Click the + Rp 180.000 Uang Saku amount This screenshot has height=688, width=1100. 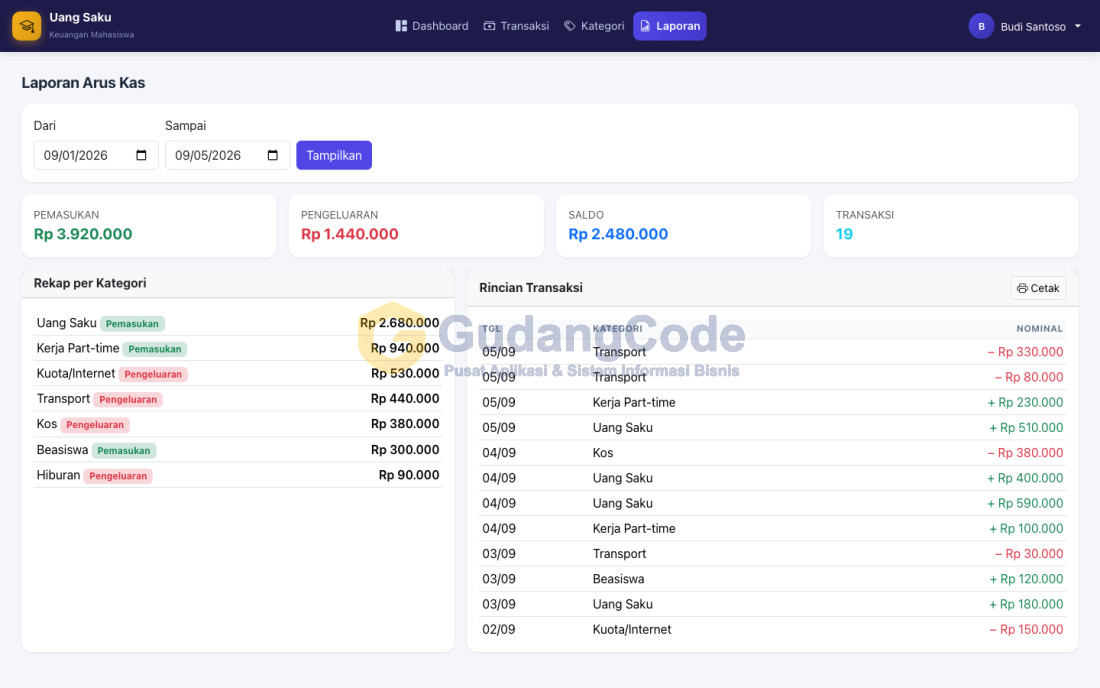[x=1026, y=605]
